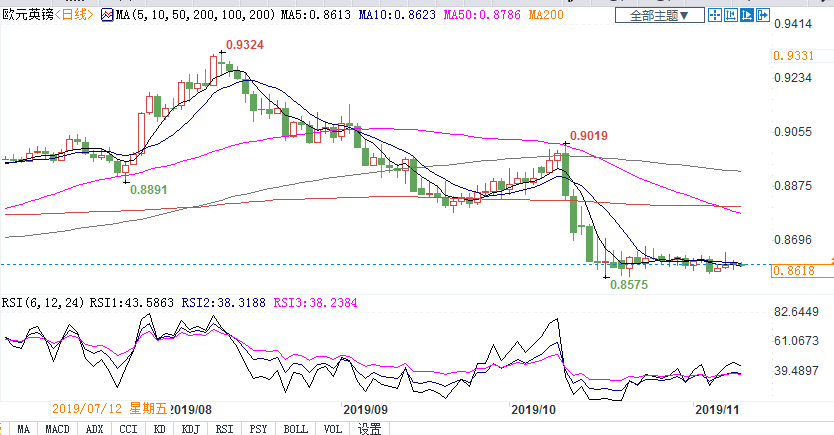Select the VOL indicator tab
This screenshot has height=435, width=834.
pyautogui.click(x=330, y=428)
